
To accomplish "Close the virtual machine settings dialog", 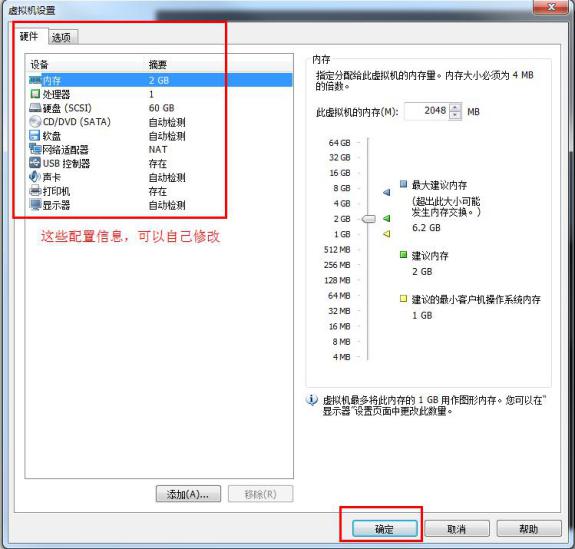I will pyautogui.click(x=552, y=7).
